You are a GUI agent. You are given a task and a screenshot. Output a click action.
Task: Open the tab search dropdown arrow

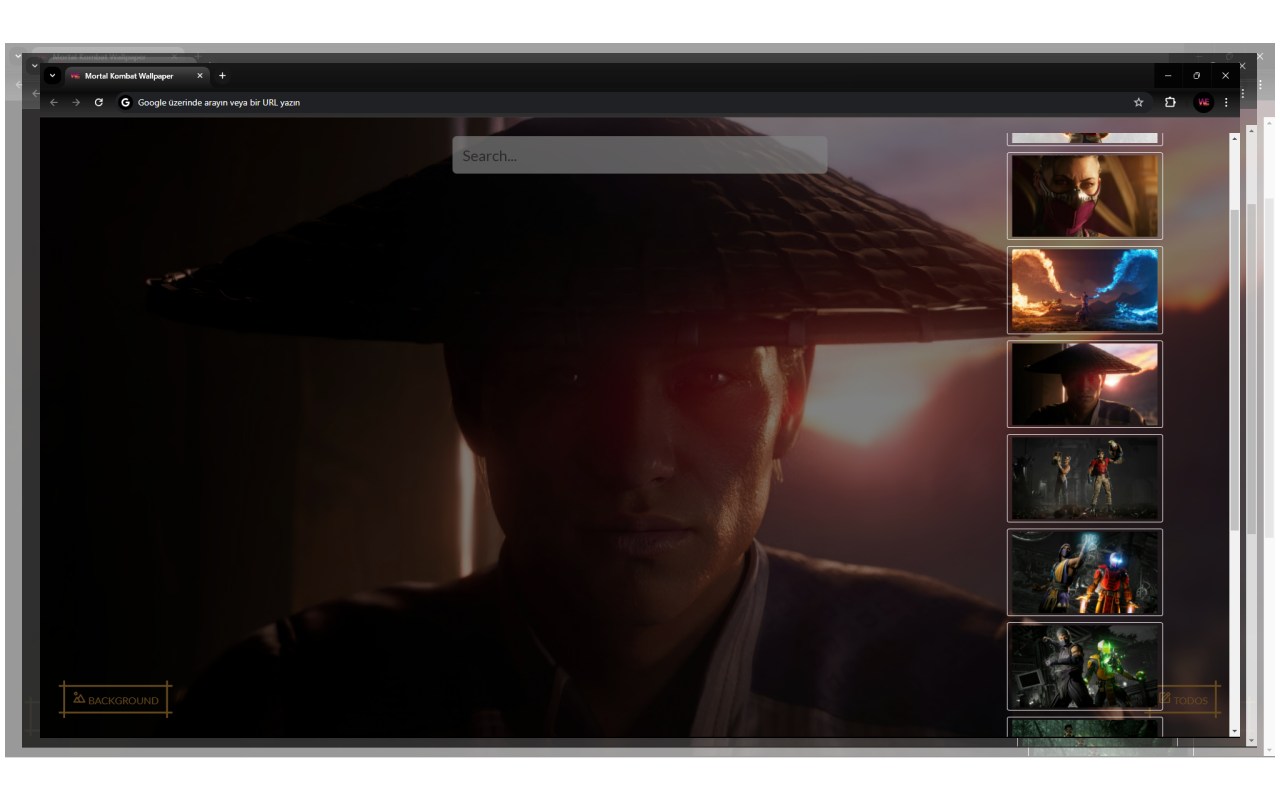click(x=53, y=76)
